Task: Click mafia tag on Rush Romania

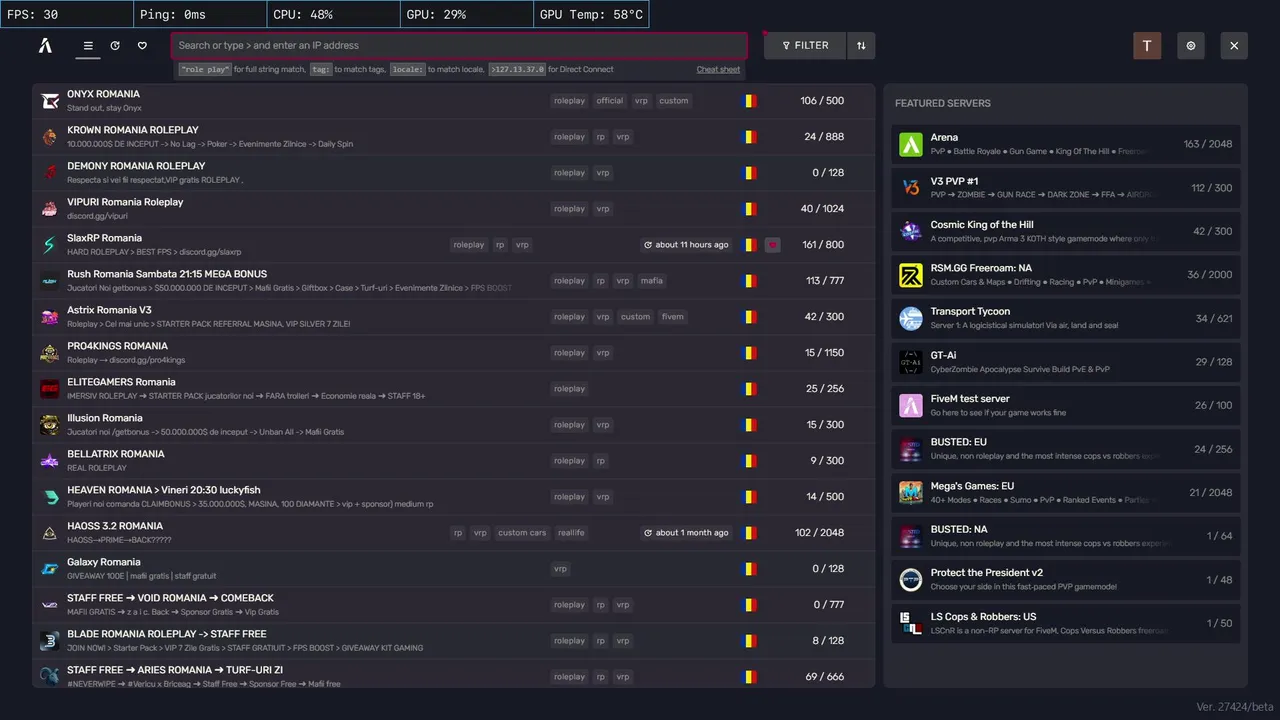Action: click(652, 281)
